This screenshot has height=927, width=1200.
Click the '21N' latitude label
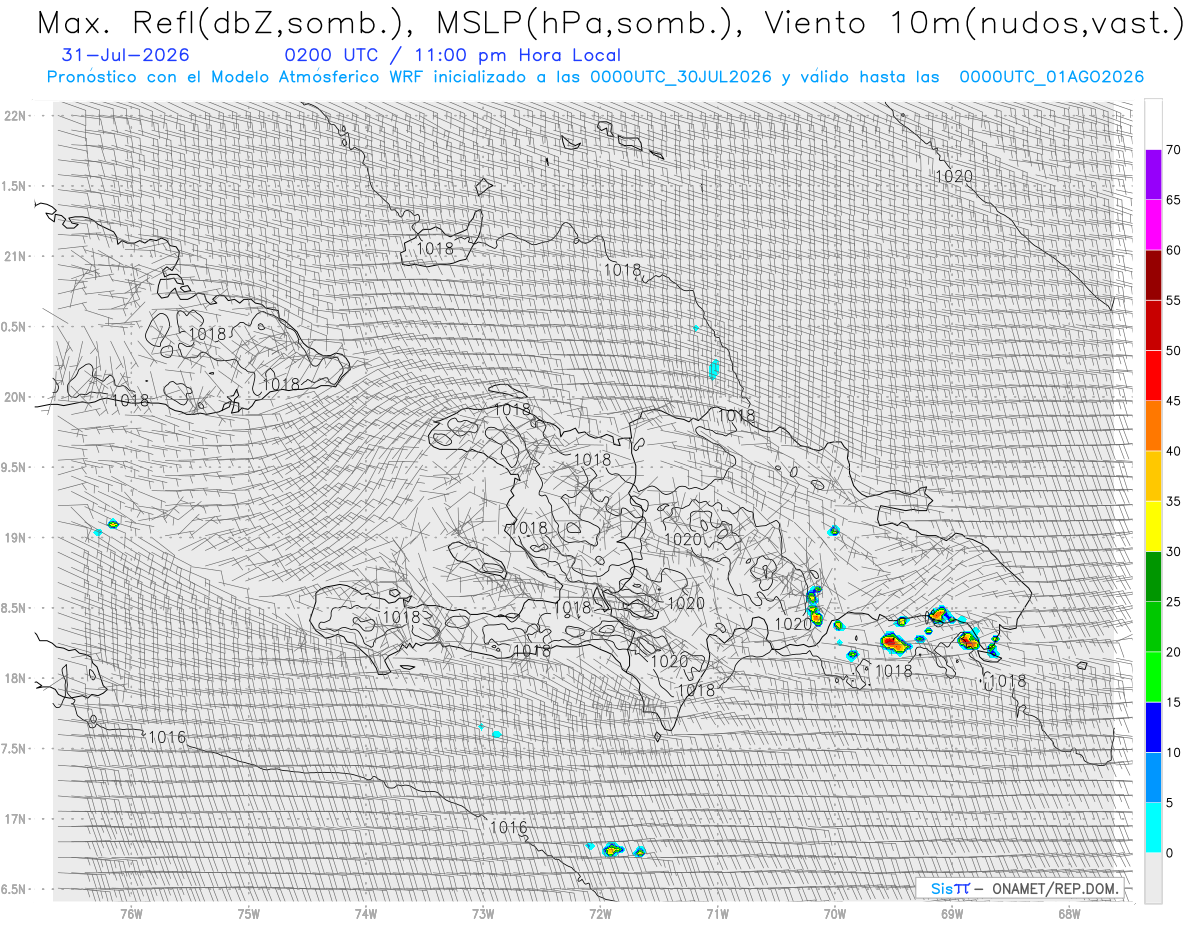tap(17, 256)
